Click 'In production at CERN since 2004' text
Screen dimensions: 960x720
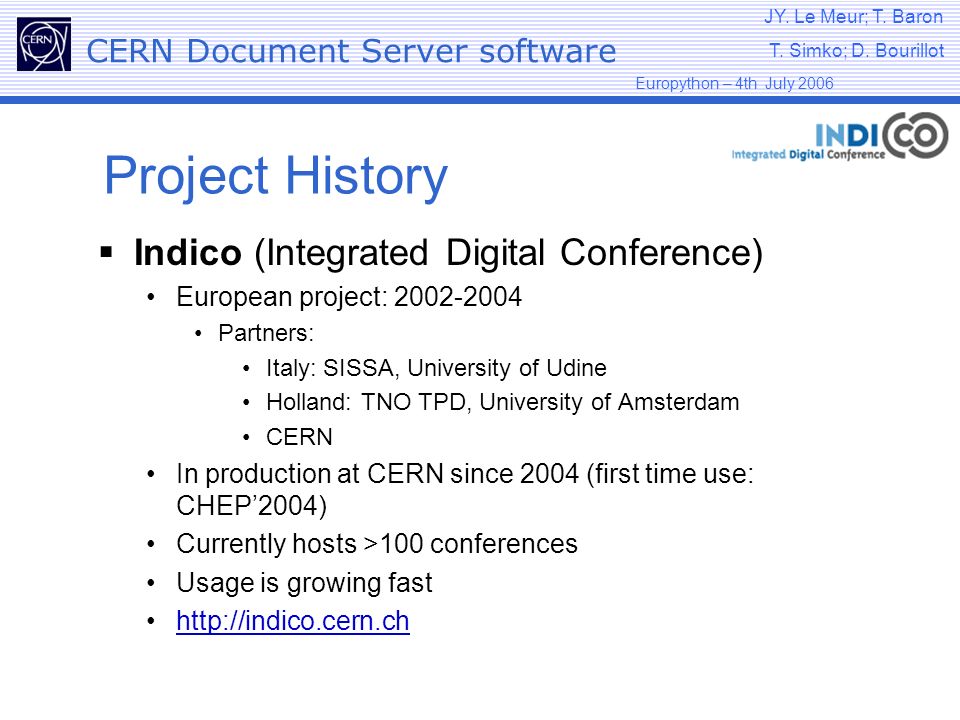click(377, 474)
